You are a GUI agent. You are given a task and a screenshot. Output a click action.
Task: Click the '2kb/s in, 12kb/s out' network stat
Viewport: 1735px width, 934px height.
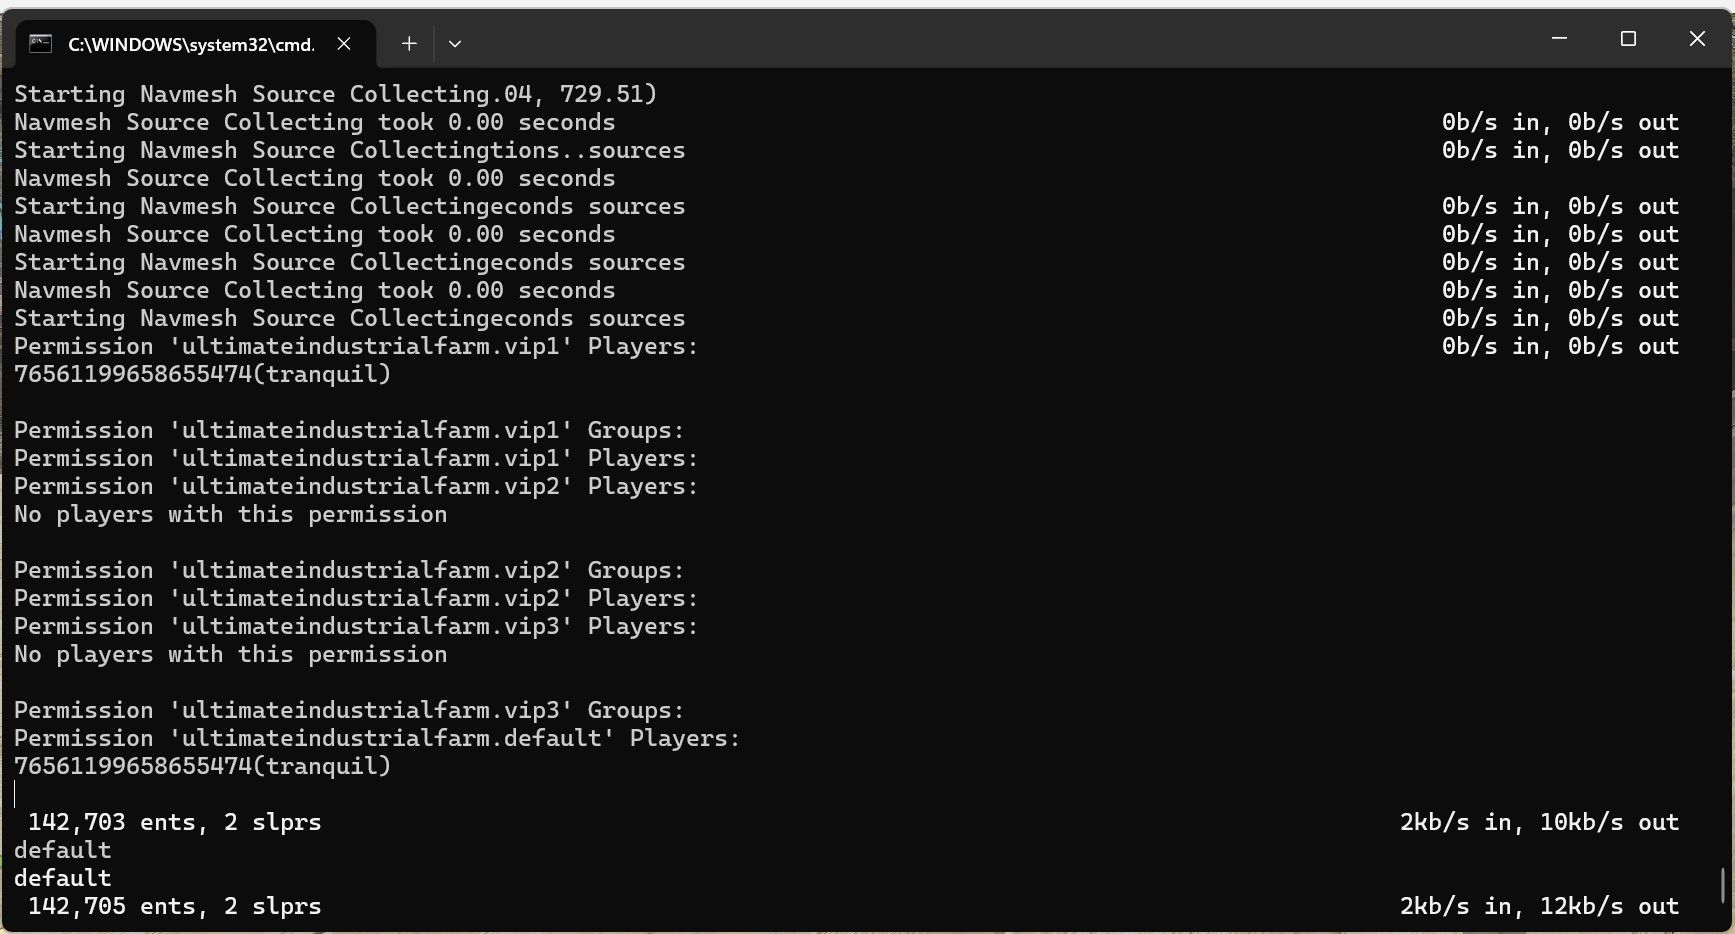[x=1538, y=906]
